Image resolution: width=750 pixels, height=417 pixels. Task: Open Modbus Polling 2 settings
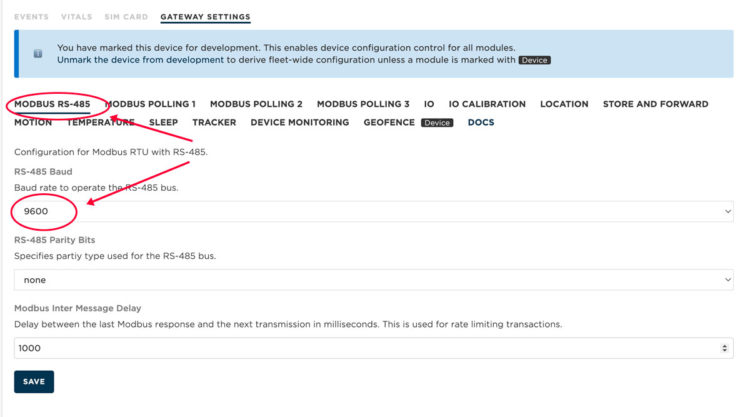click(x=256, y=104)
